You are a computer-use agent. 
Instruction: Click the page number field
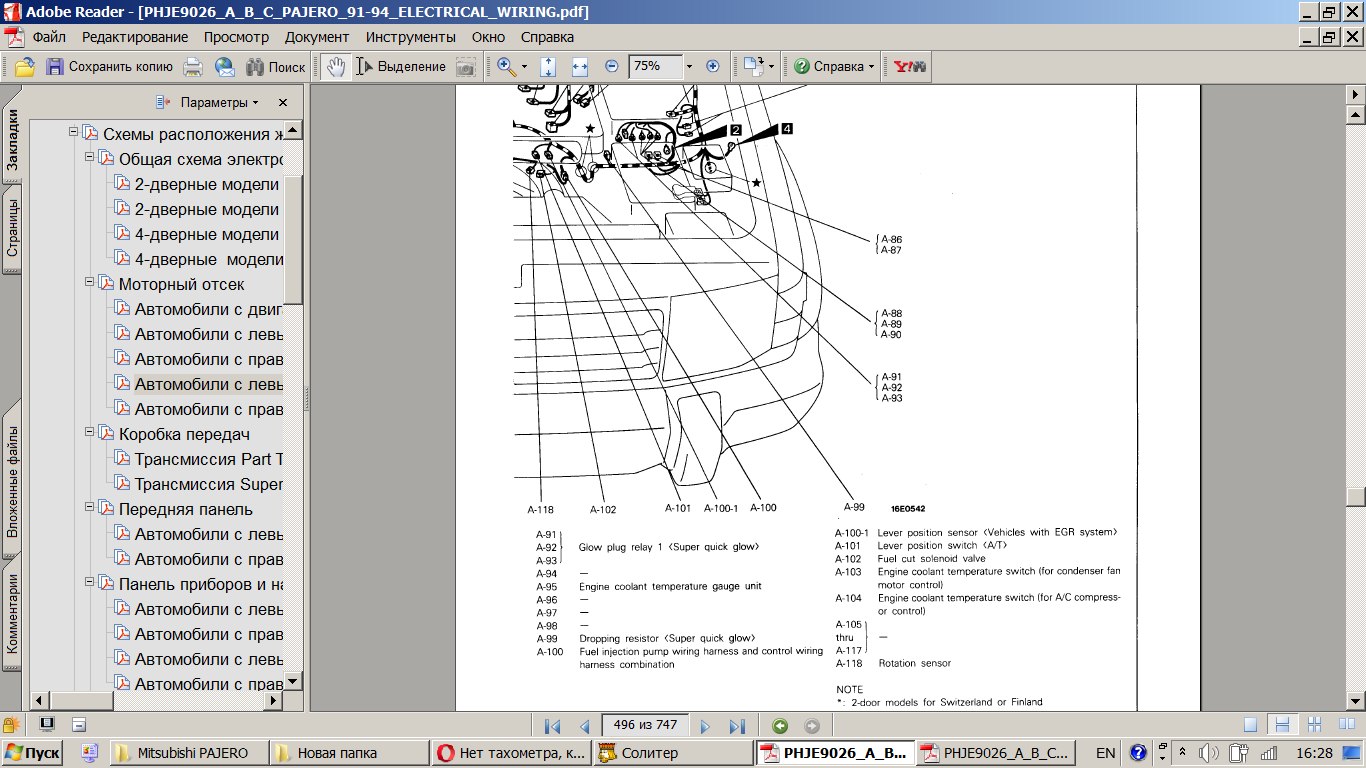click(x=645, y=726)
